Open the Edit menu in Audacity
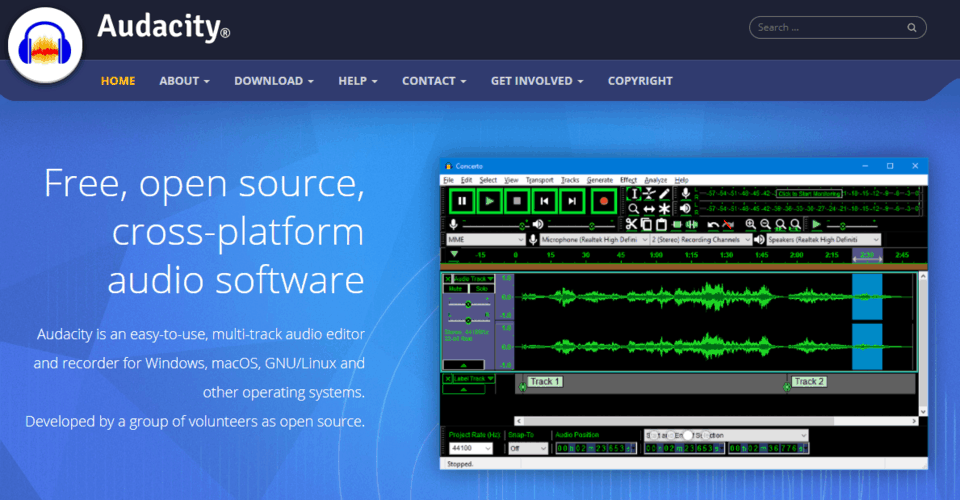The image size is (960, 500). (466, 180)
